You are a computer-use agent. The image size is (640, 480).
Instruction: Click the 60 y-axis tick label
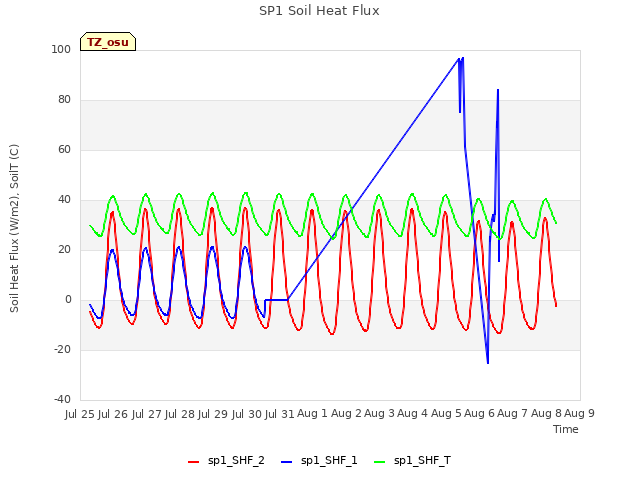(64, 149)
